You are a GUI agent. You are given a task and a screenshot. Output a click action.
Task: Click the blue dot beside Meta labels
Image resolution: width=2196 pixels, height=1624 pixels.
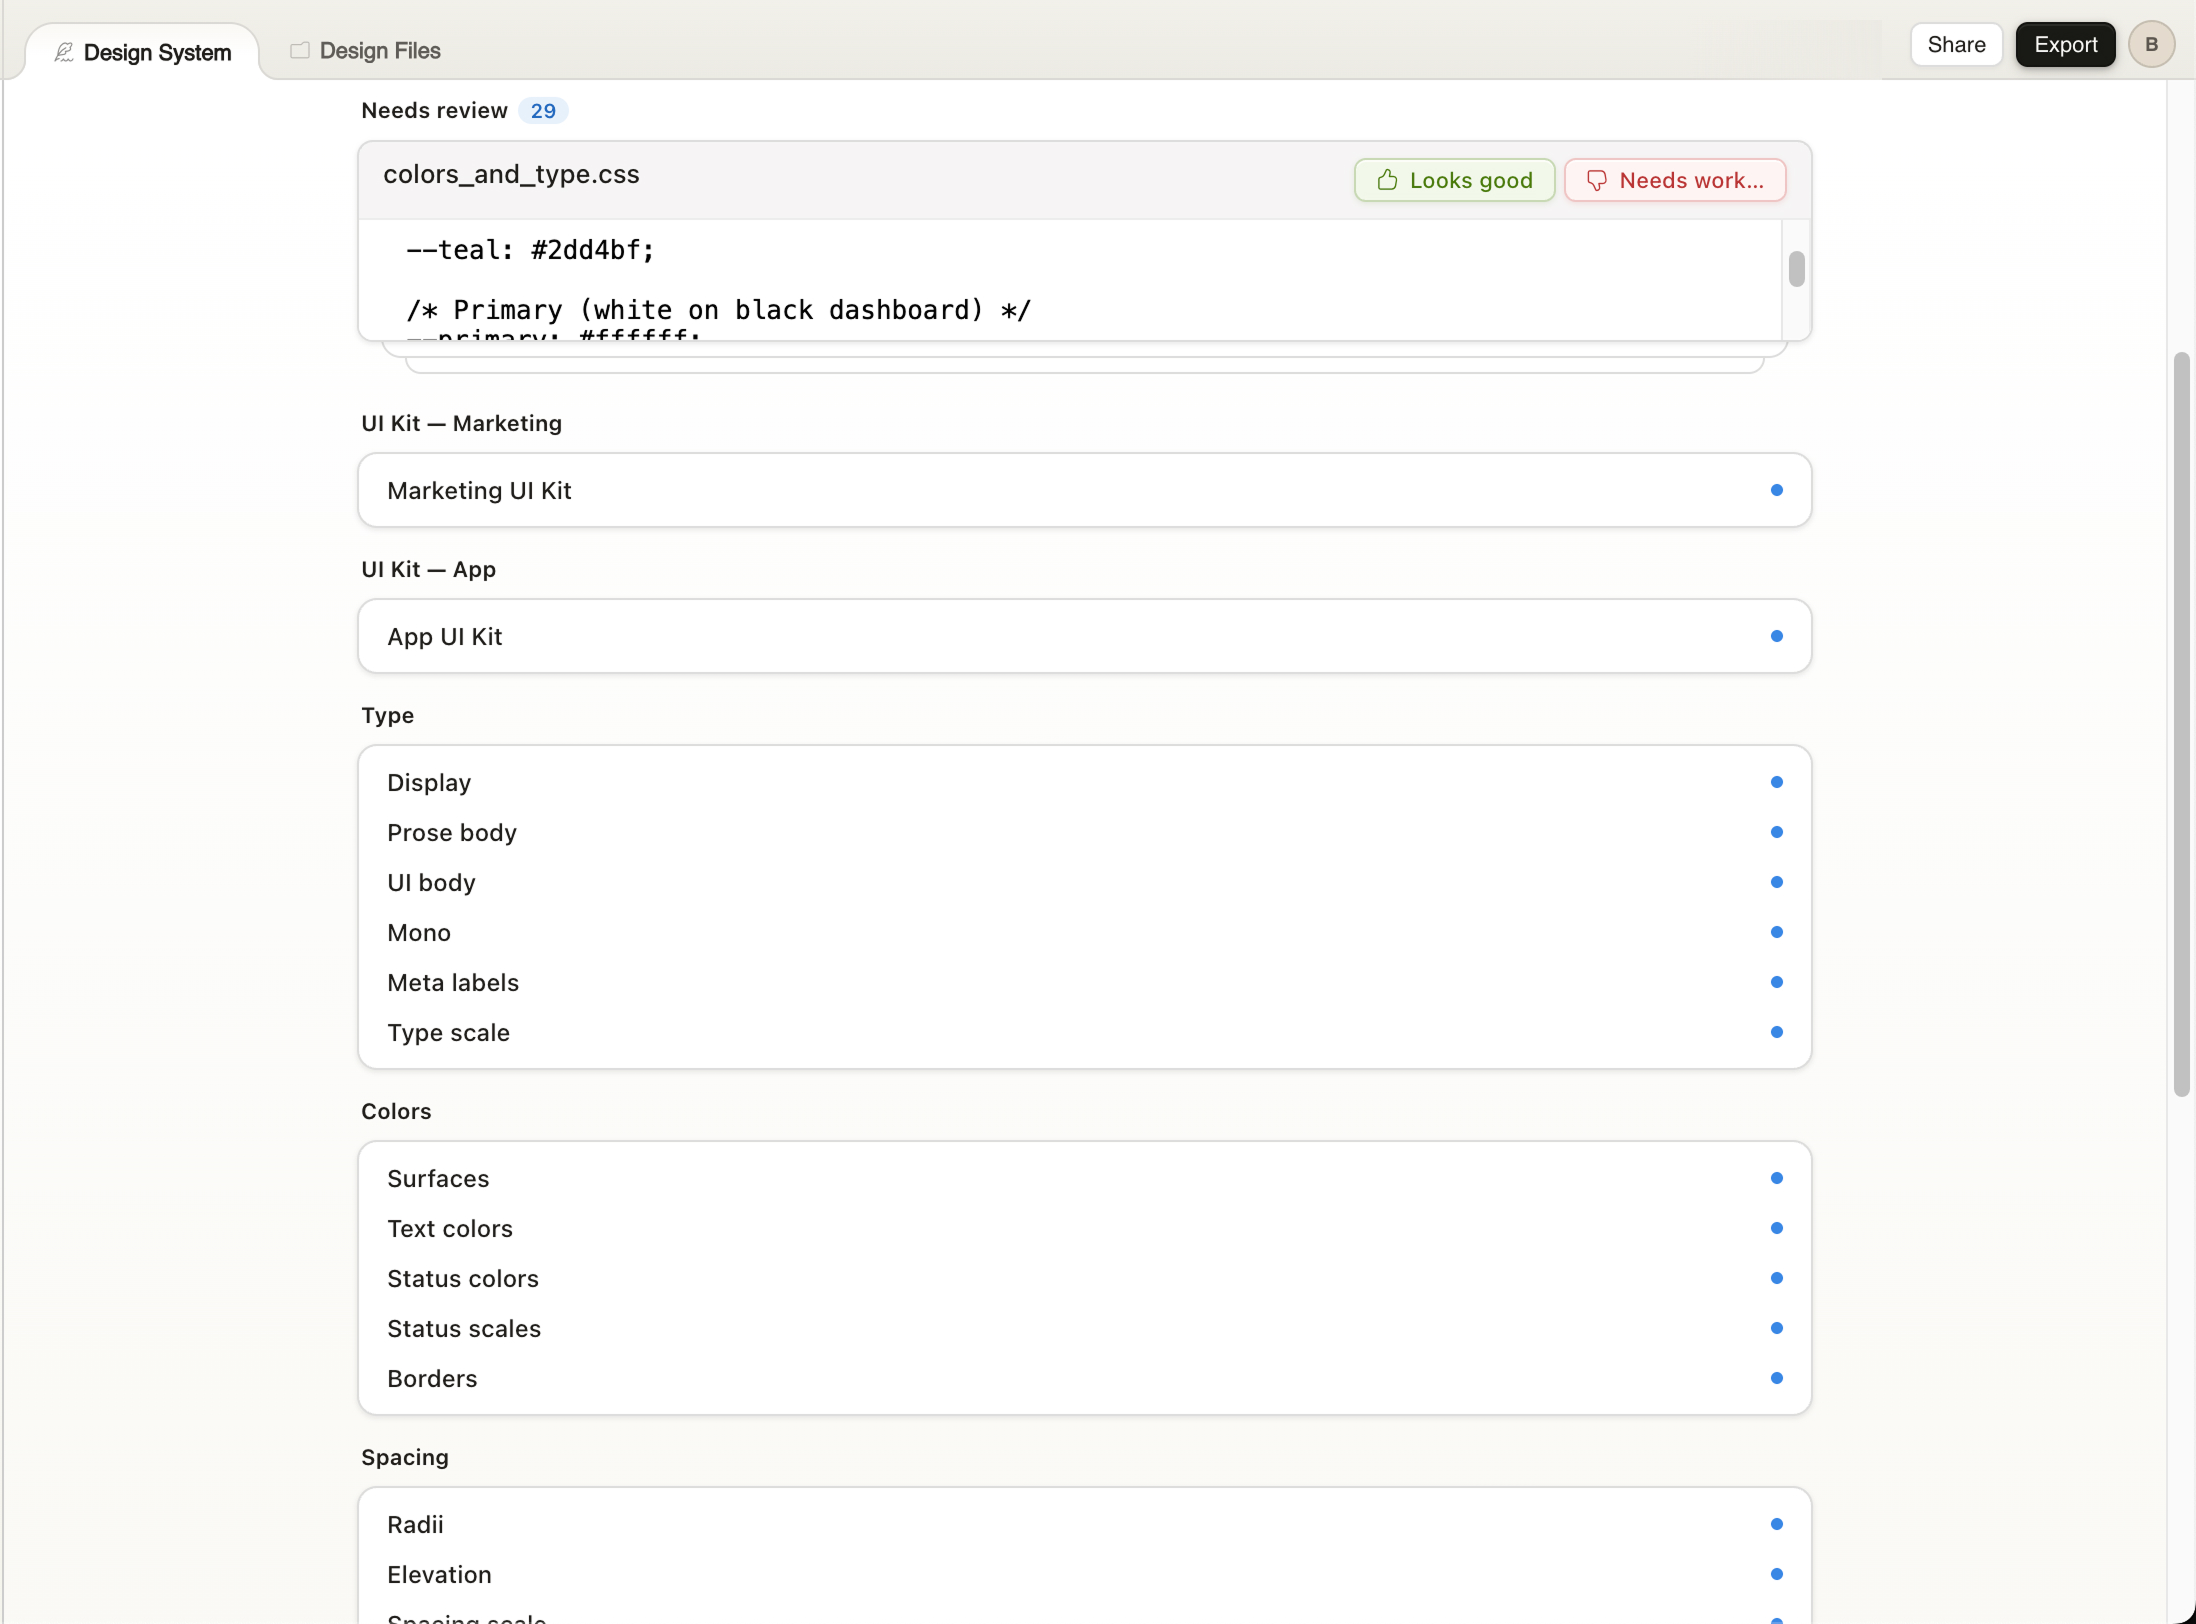(x=1776, y=982)
